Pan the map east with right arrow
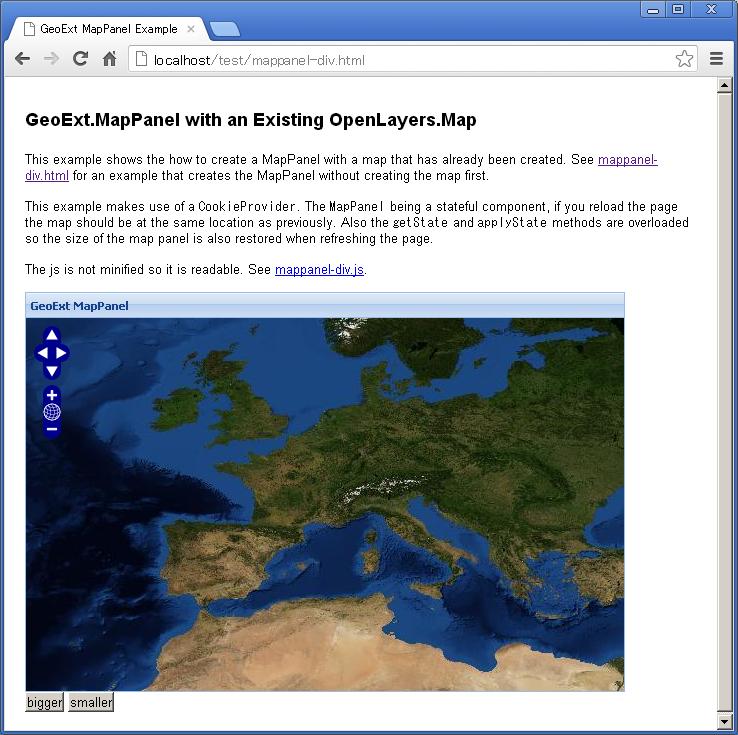The height and width of the screenshot is (735, 738). tap(62, 353)
